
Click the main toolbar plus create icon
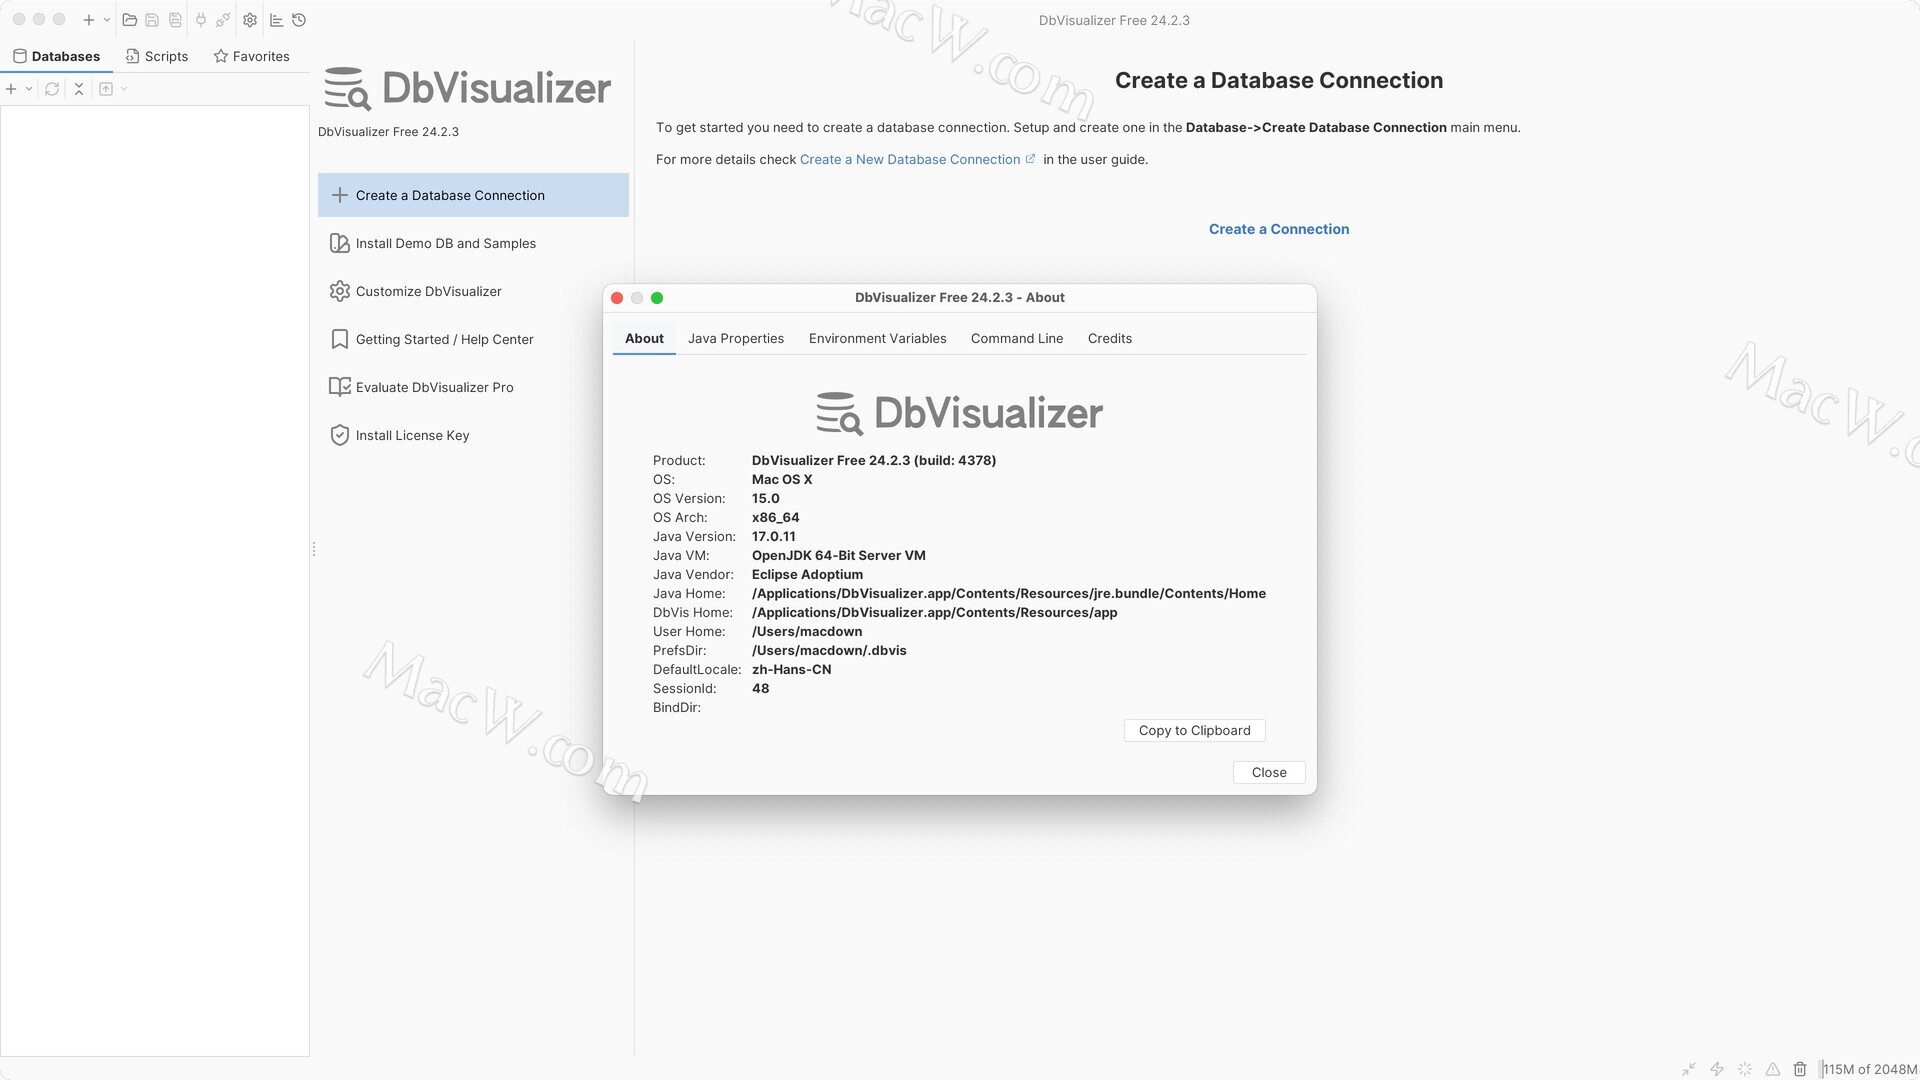pos(88,20)
